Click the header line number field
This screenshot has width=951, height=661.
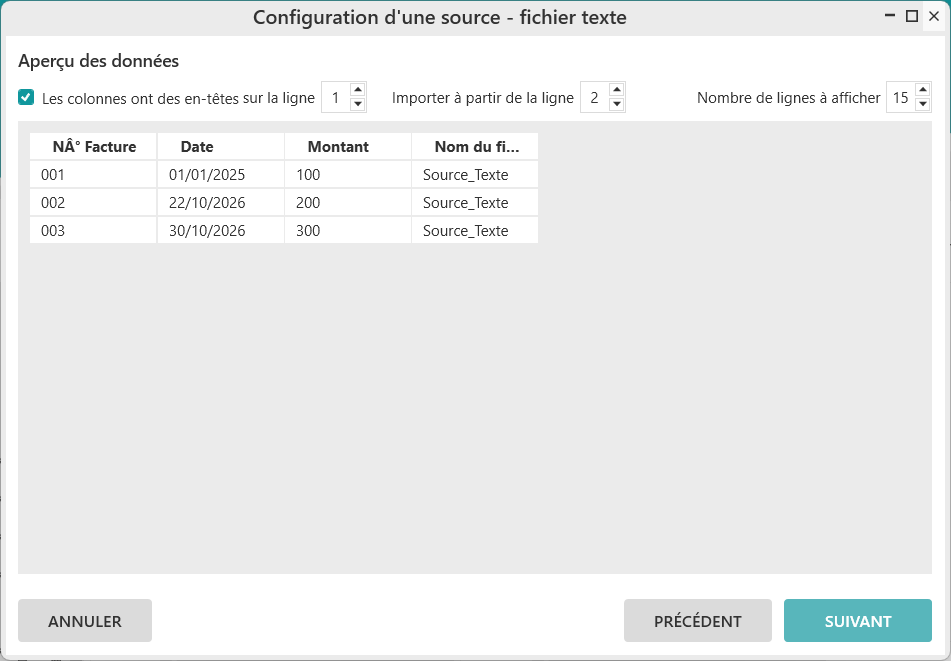click(x=335, y=98)
